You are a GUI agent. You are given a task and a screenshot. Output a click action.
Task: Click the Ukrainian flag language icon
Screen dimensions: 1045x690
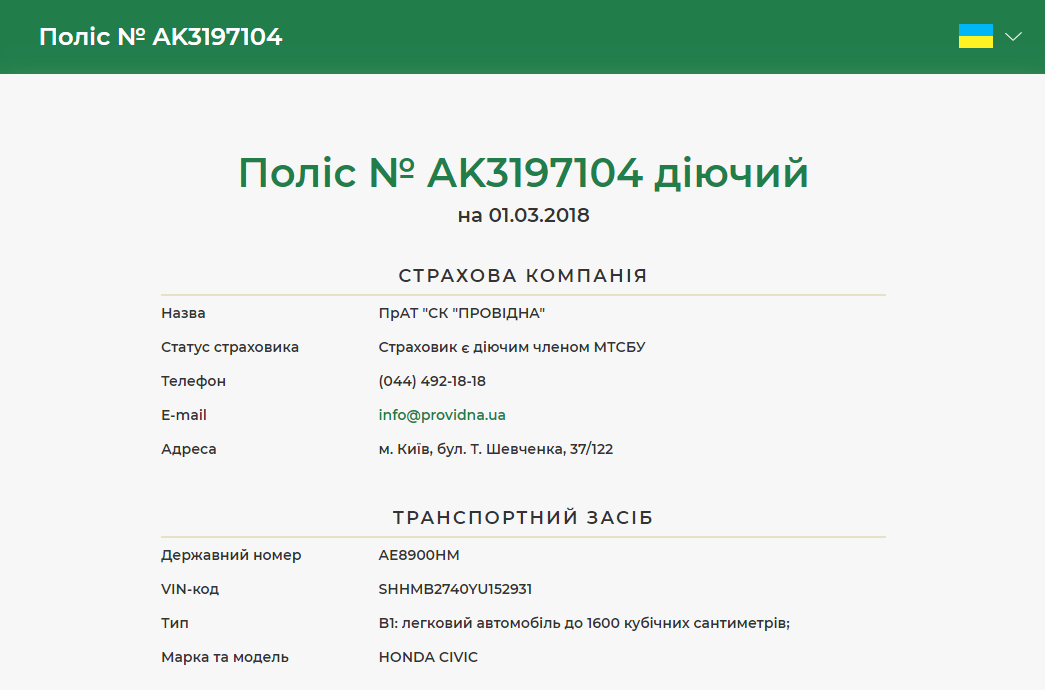(975, 36)
